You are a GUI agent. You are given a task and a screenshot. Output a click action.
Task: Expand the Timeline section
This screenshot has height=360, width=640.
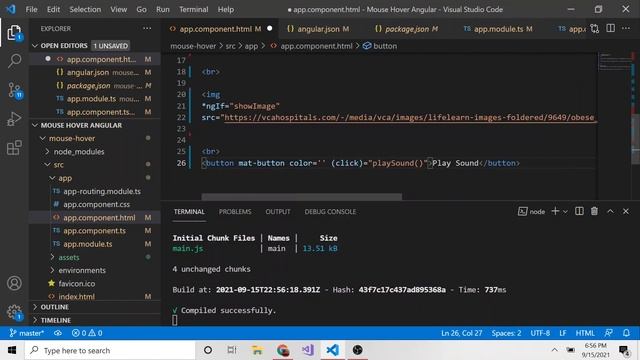(x=35, y=320)
